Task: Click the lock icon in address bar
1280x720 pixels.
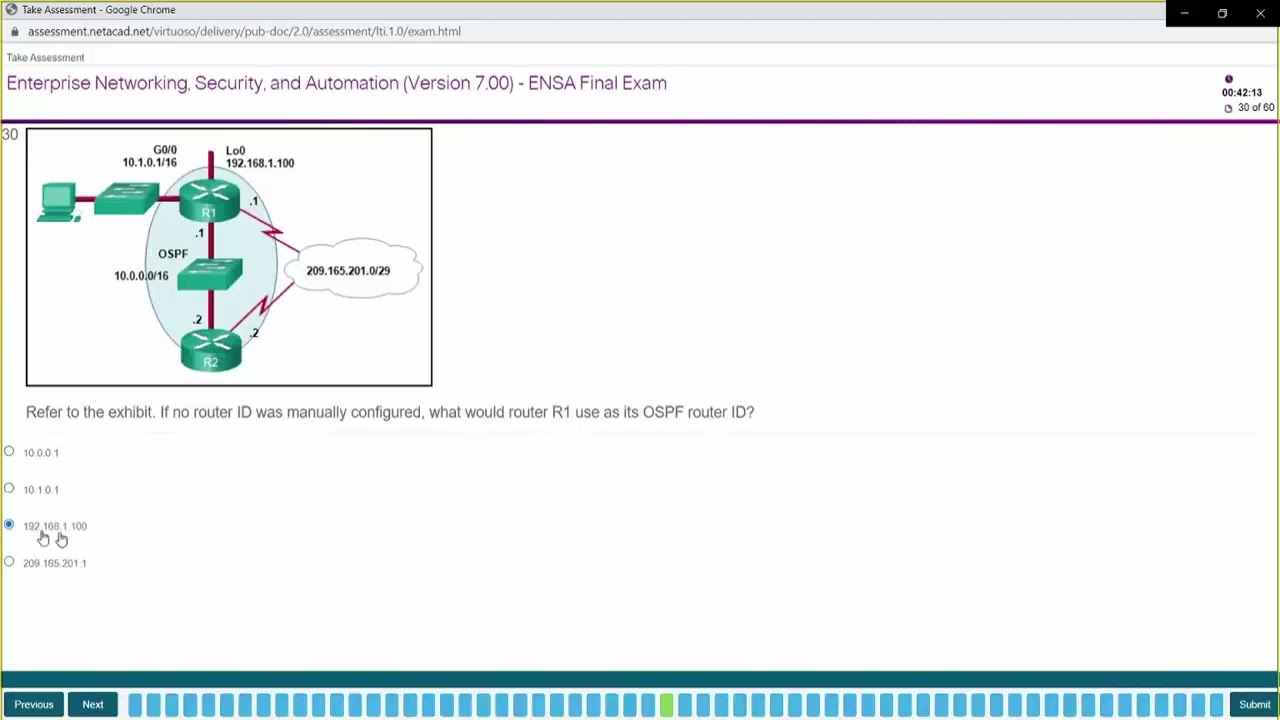Action: click(x=14, y=31)
